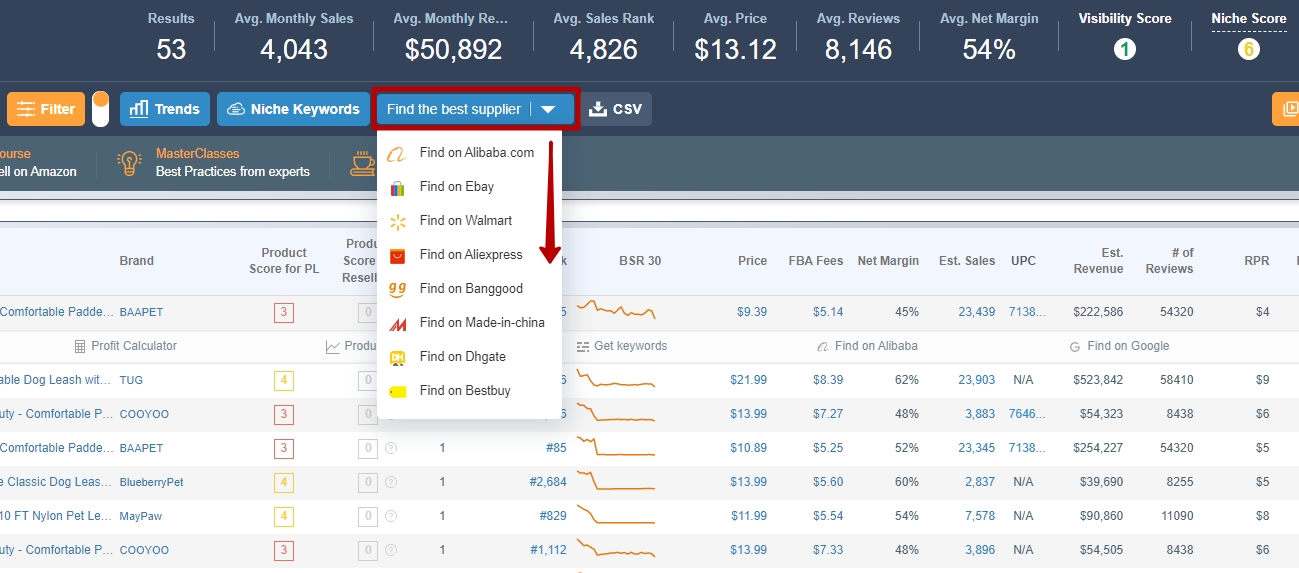Click the Niche Score badge showing 6
This screenshot has width=1299, height=573.
tap(1249, 49)
